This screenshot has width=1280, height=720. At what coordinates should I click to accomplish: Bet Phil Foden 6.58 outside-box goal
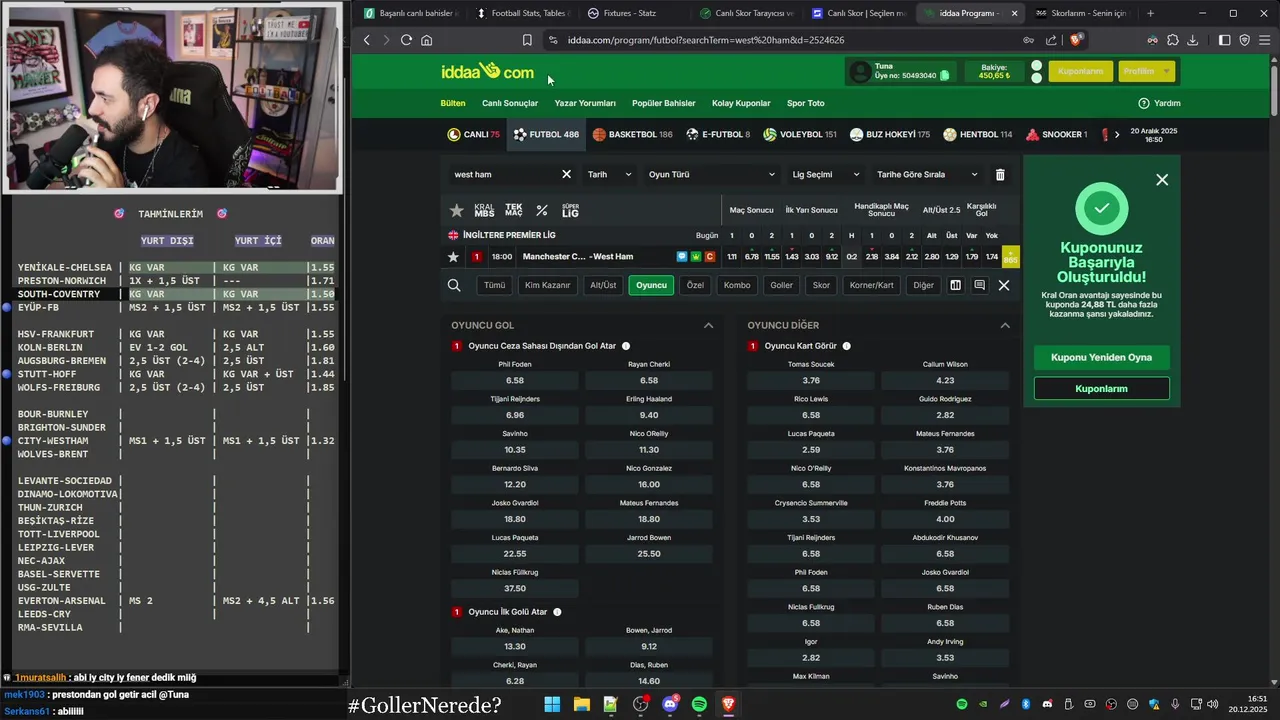pyautogui.click(x=515, y=380)
